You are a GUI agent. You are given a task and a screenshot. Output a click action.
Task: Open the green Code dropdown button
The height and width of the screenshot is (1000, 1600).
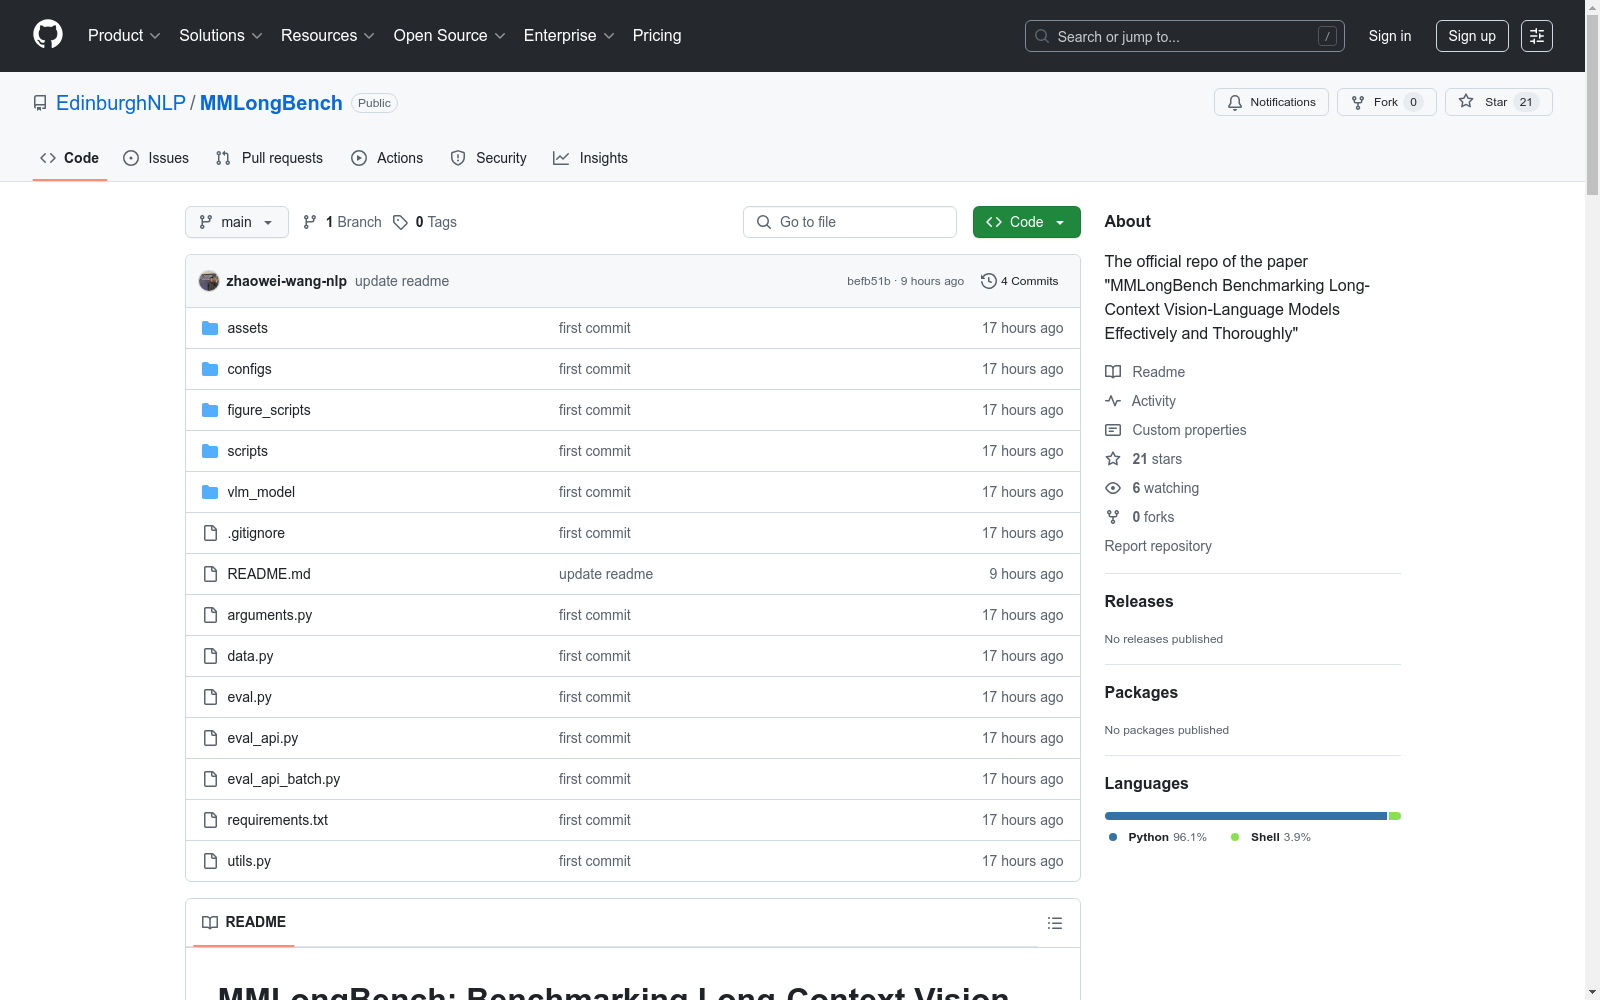[x=1026, y=222]
